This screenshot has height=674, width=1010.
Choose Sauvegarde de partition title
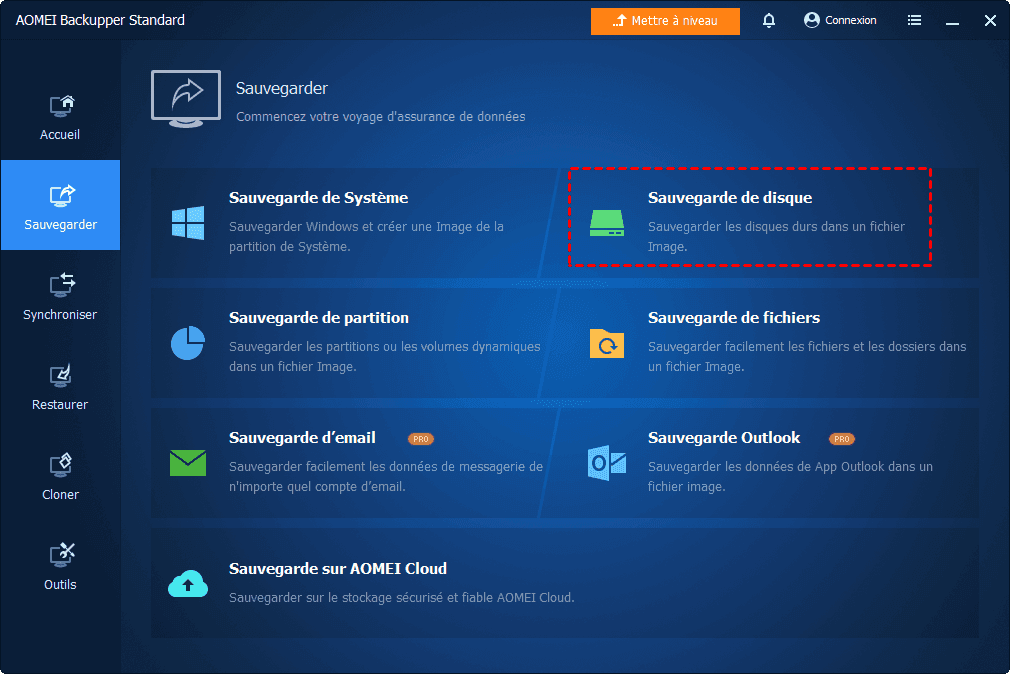pyautogui.click(x=319, y=318)
